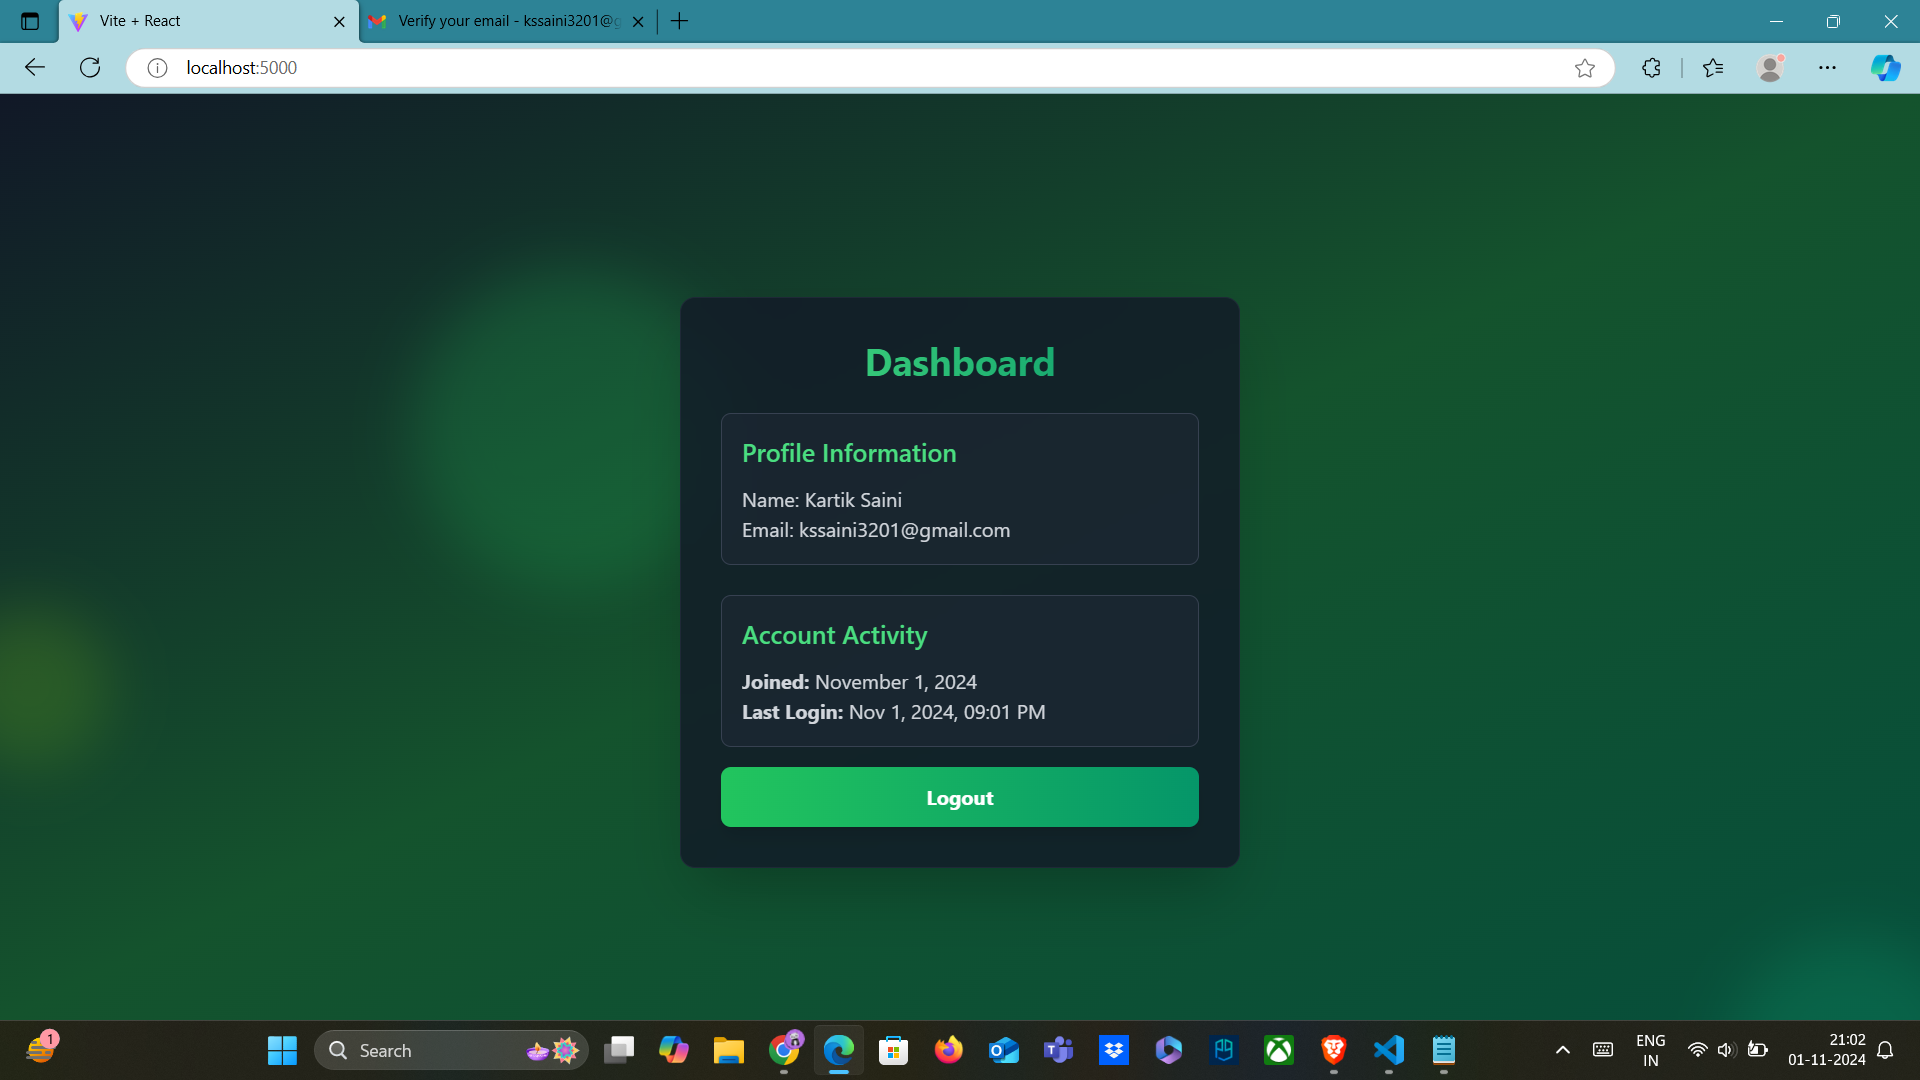Open Microsoft Store from the taskbar
Viewport: 1920px width, 1080px height.
click(894, 1050)
